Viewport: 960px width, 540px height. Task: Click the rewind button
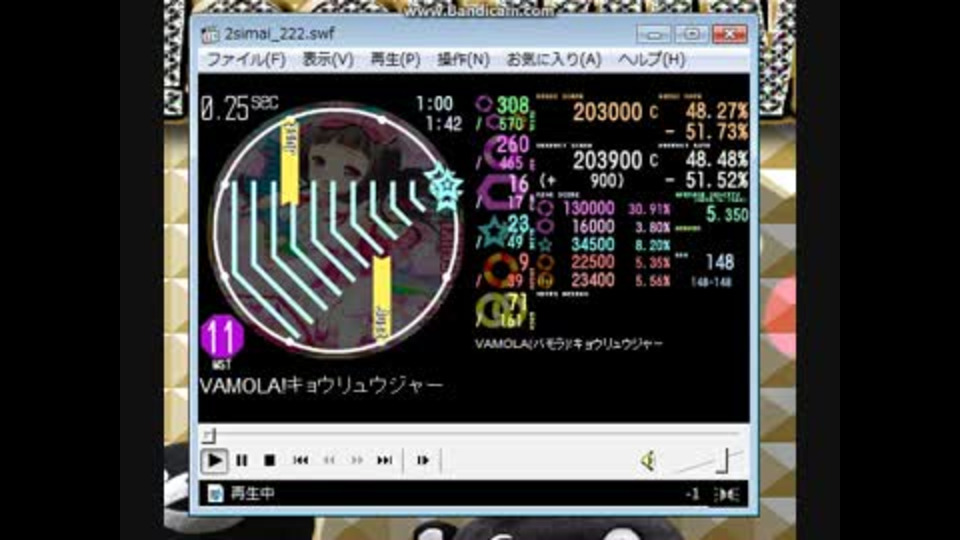[329, 460]
